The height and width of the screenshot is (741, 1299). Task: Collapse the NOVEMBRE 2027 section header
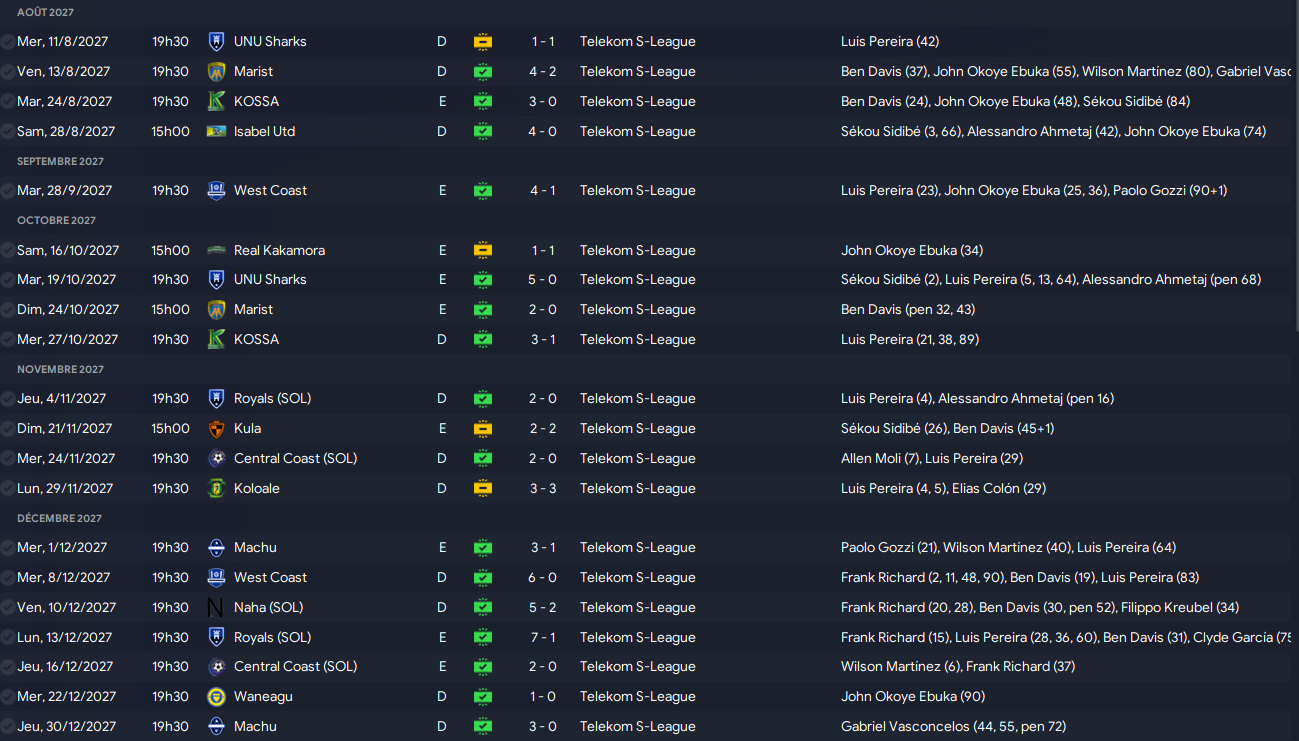tap(61, 369)
